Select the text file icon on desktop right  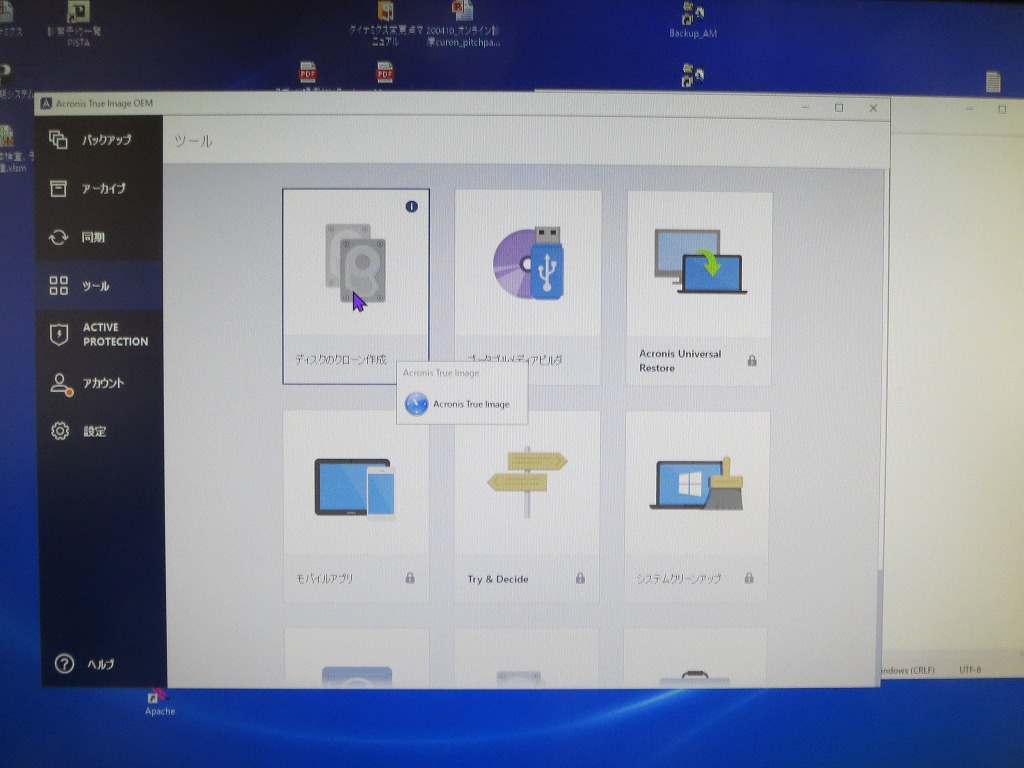click(993, 82)
